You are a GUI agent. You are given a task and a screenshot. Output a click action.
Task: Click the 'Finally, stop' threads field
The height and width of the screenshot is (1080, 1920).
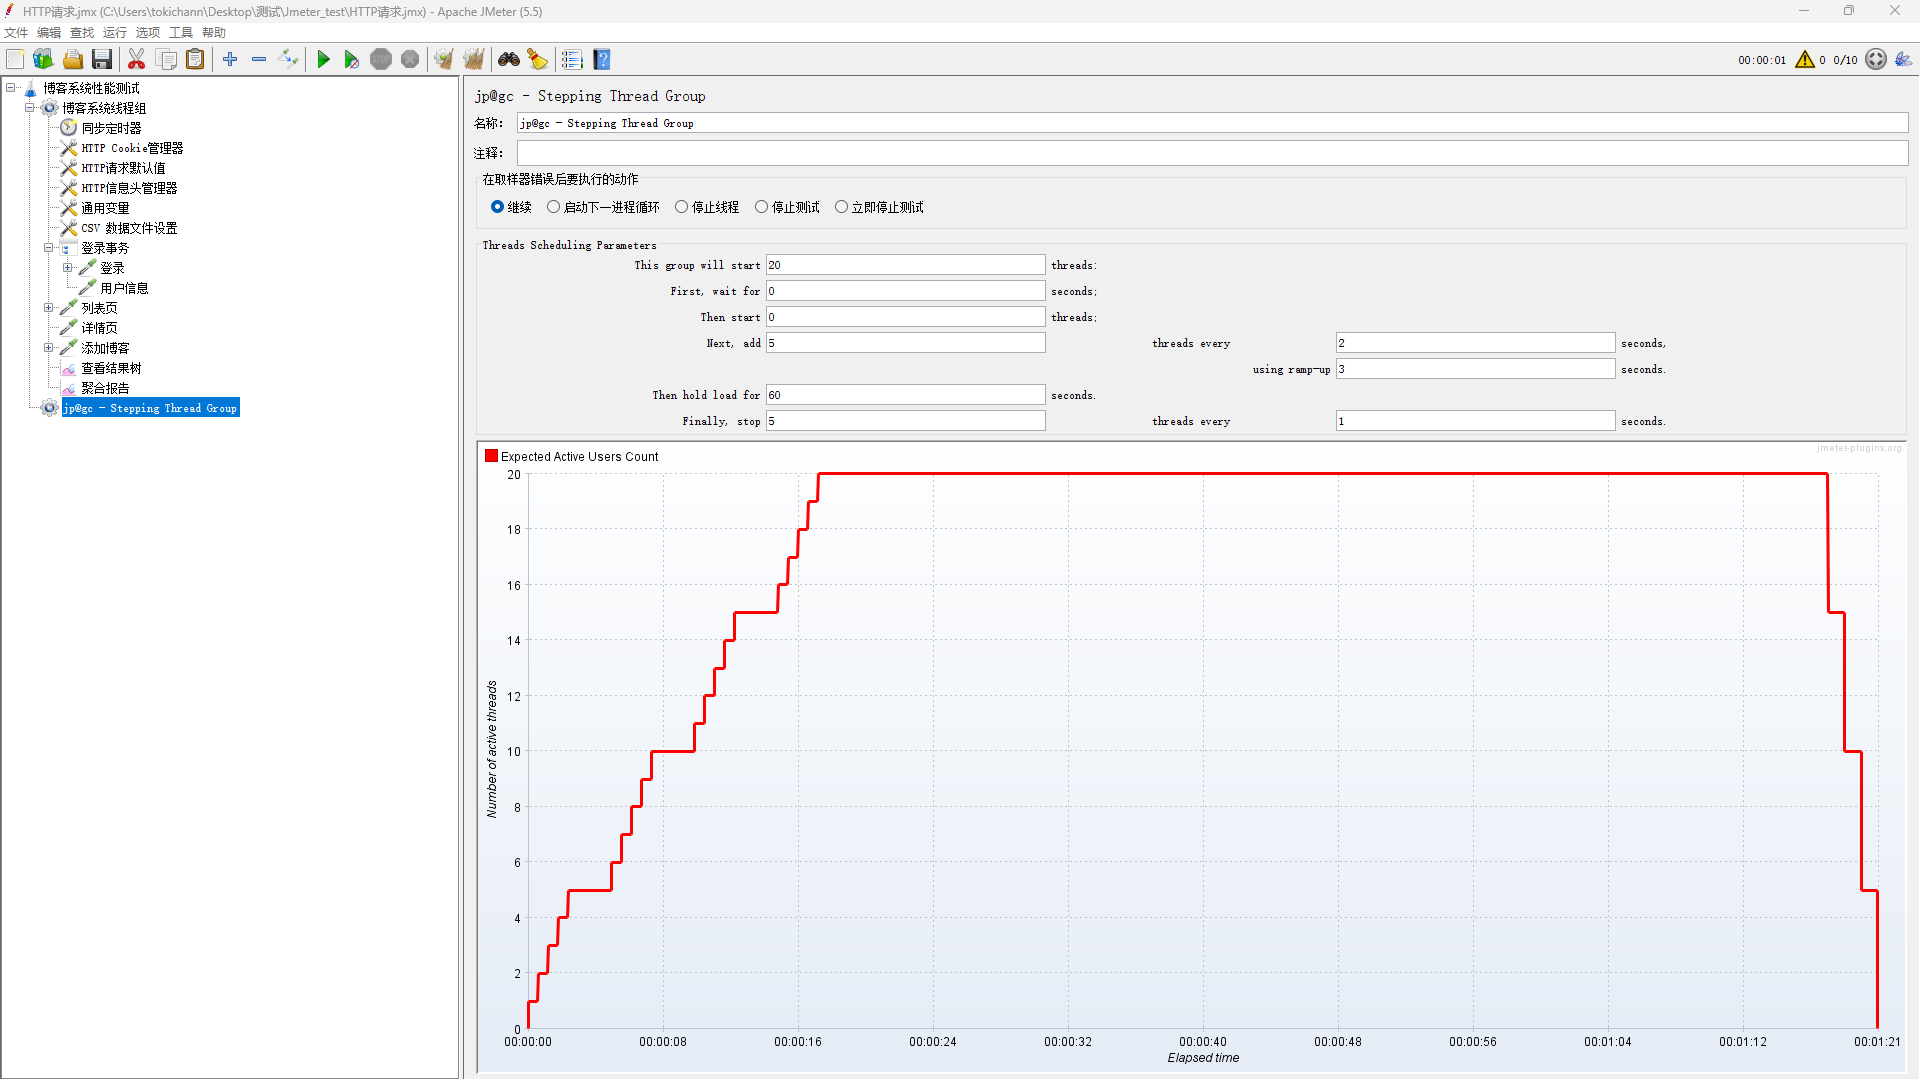pyautogui.click(x=905, y=421)
